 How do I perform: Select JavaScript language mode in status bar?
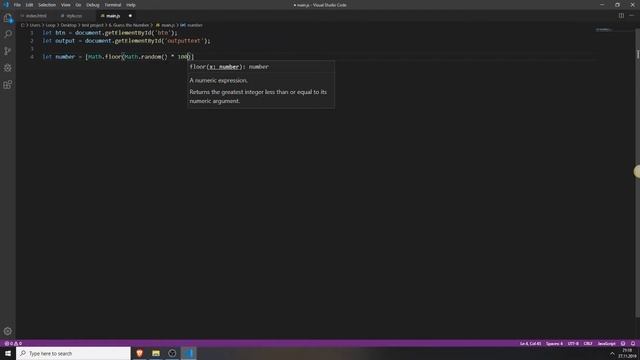pyautogui.click(x=607, y=343)
